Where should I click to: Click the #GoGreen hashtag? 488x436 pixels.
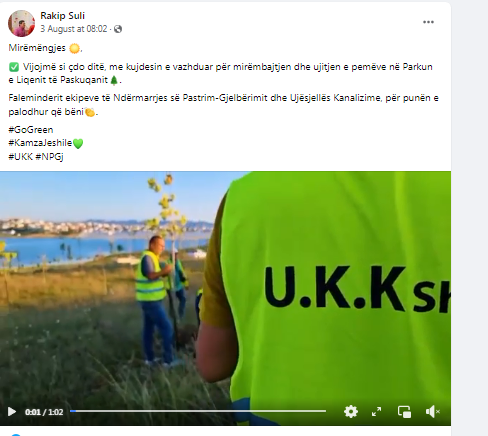coord(31,130)
